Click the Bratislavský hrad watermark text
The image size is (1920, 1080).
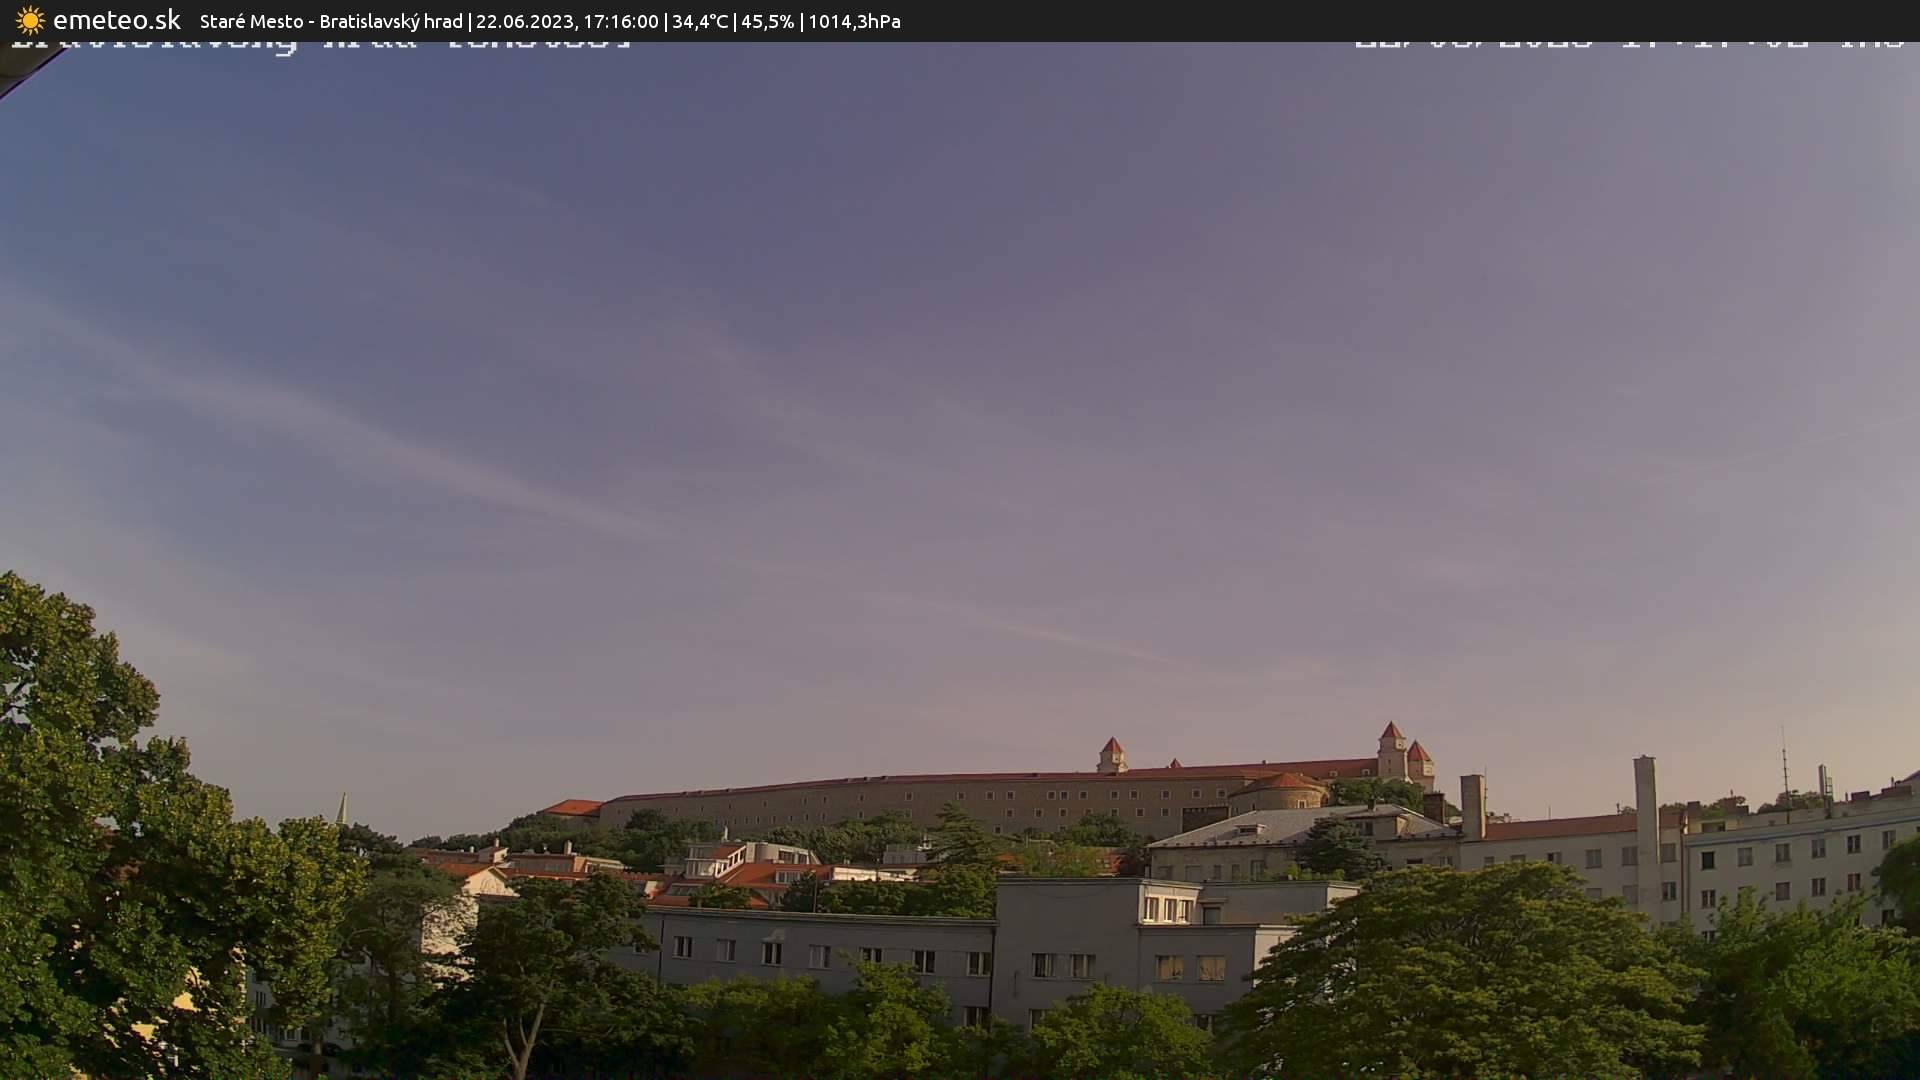[x=320, y=40]
